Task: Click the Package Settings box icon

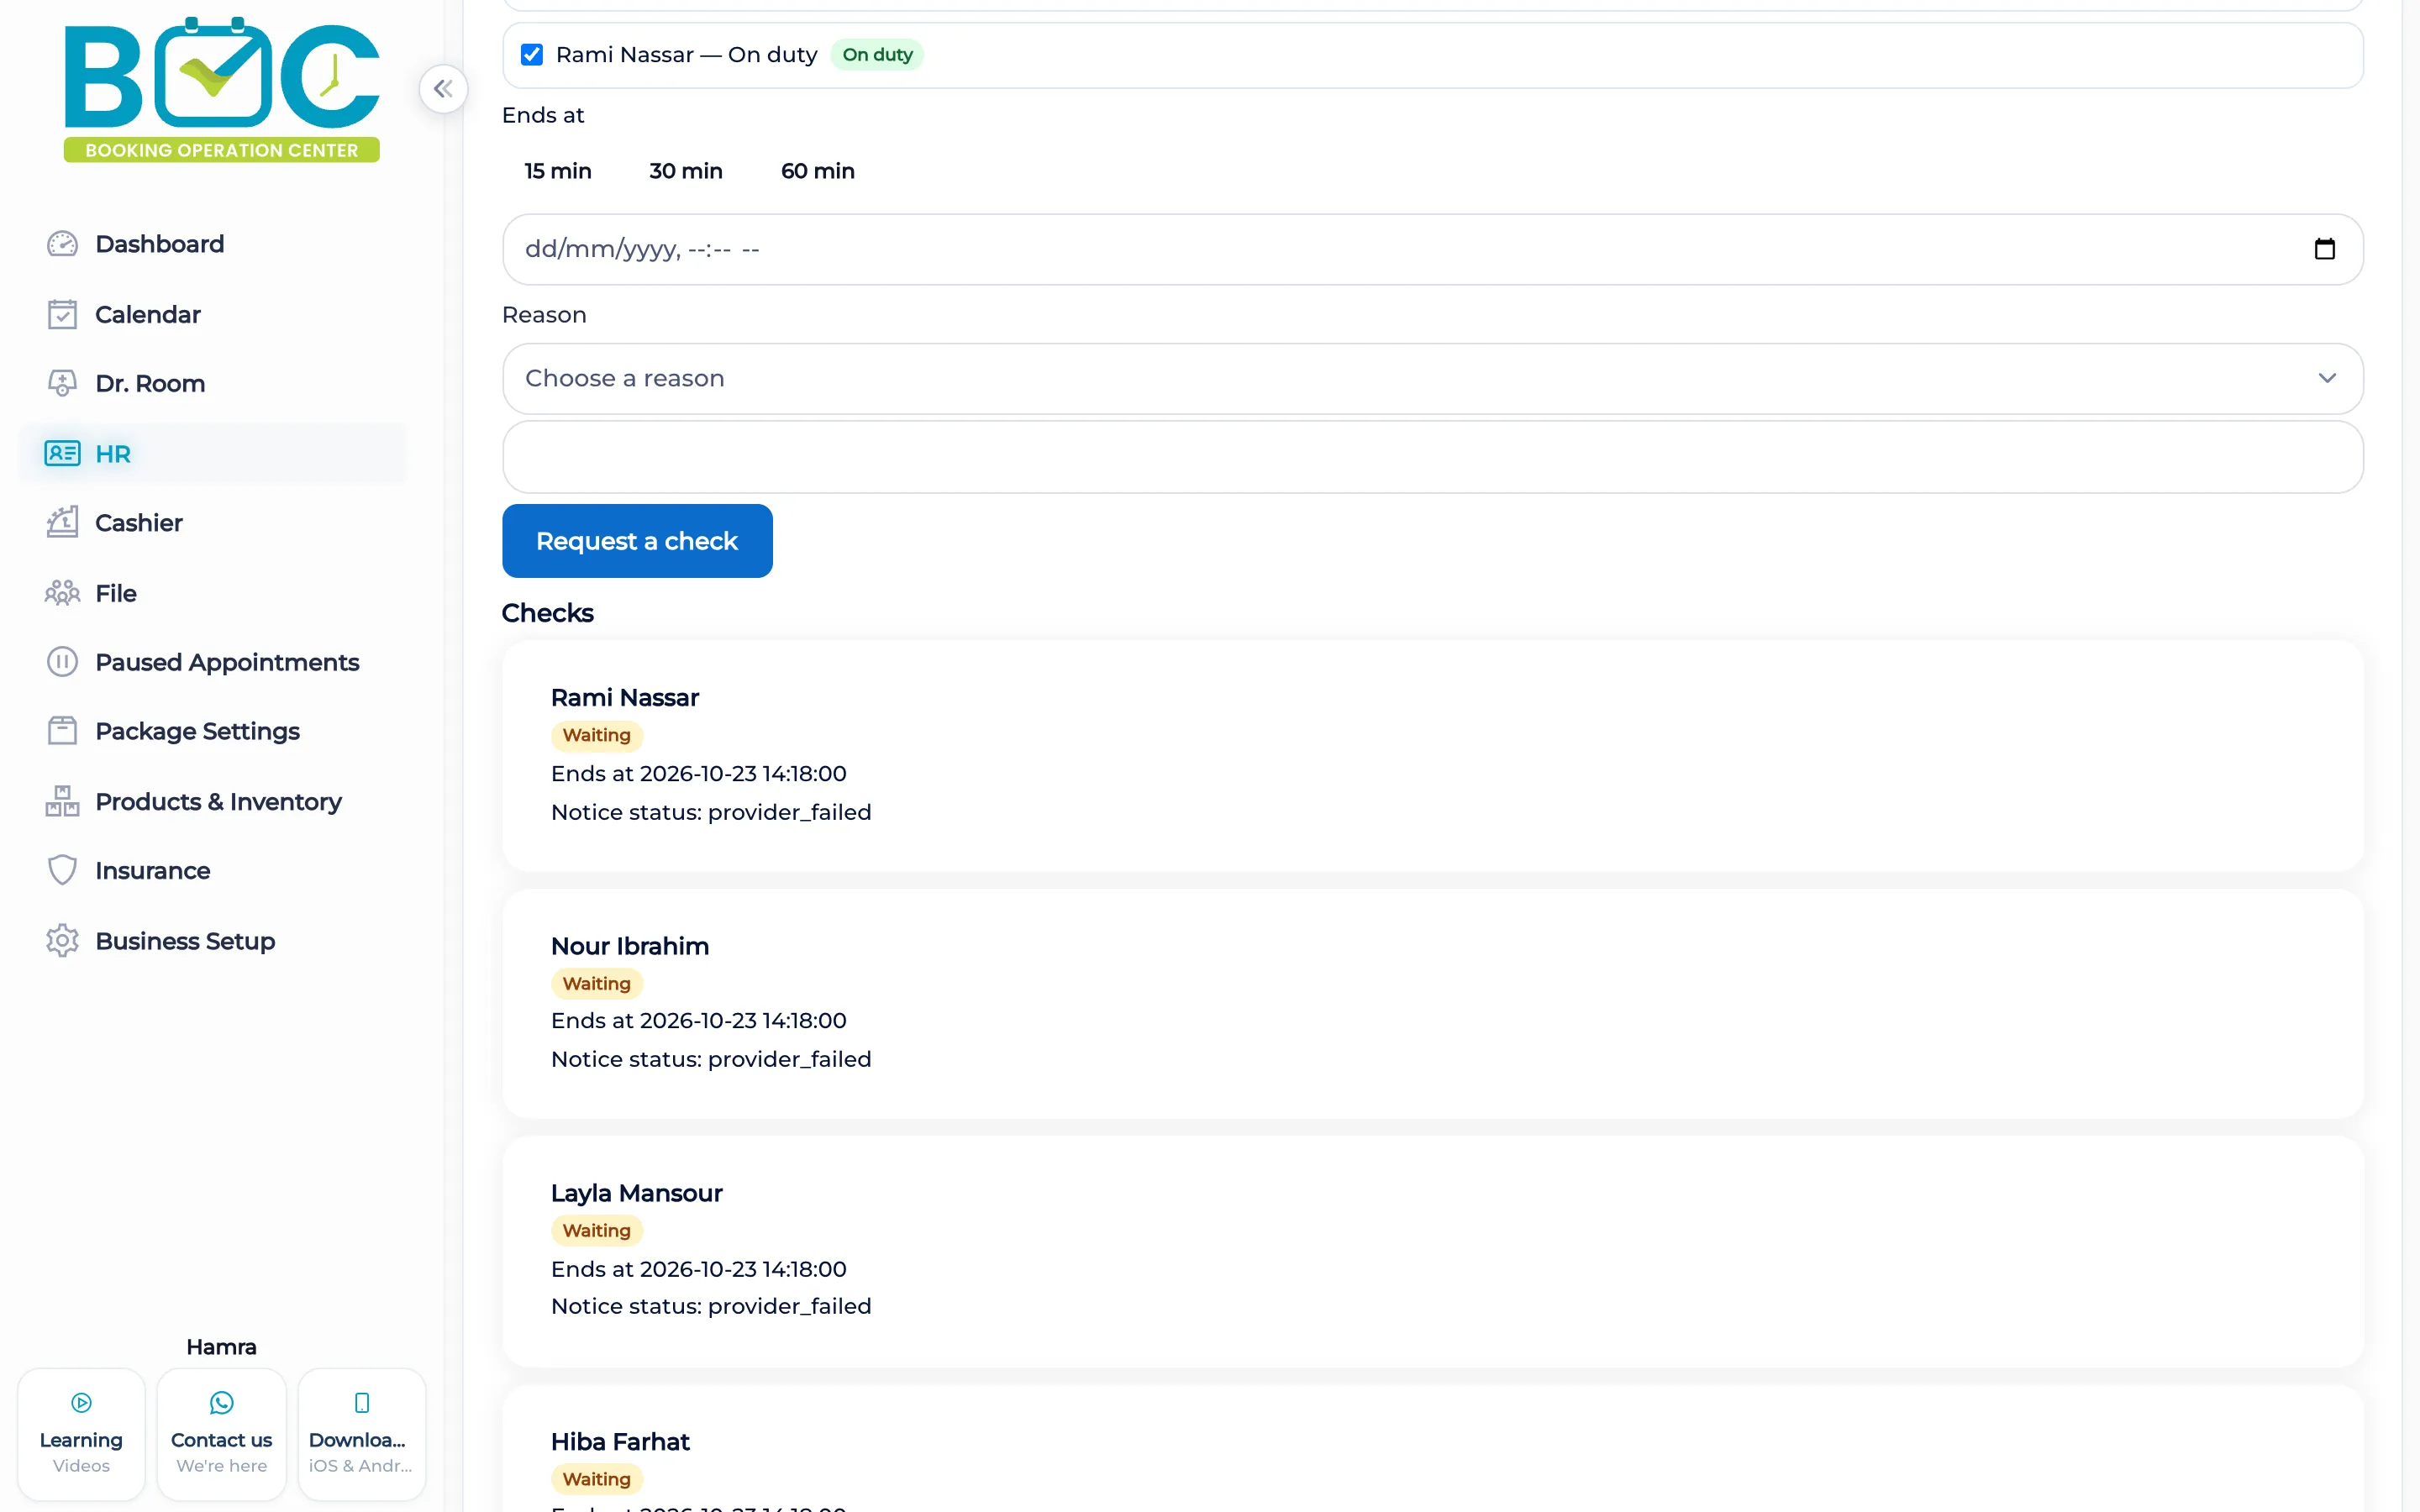Action: click(x=62, y=731)
